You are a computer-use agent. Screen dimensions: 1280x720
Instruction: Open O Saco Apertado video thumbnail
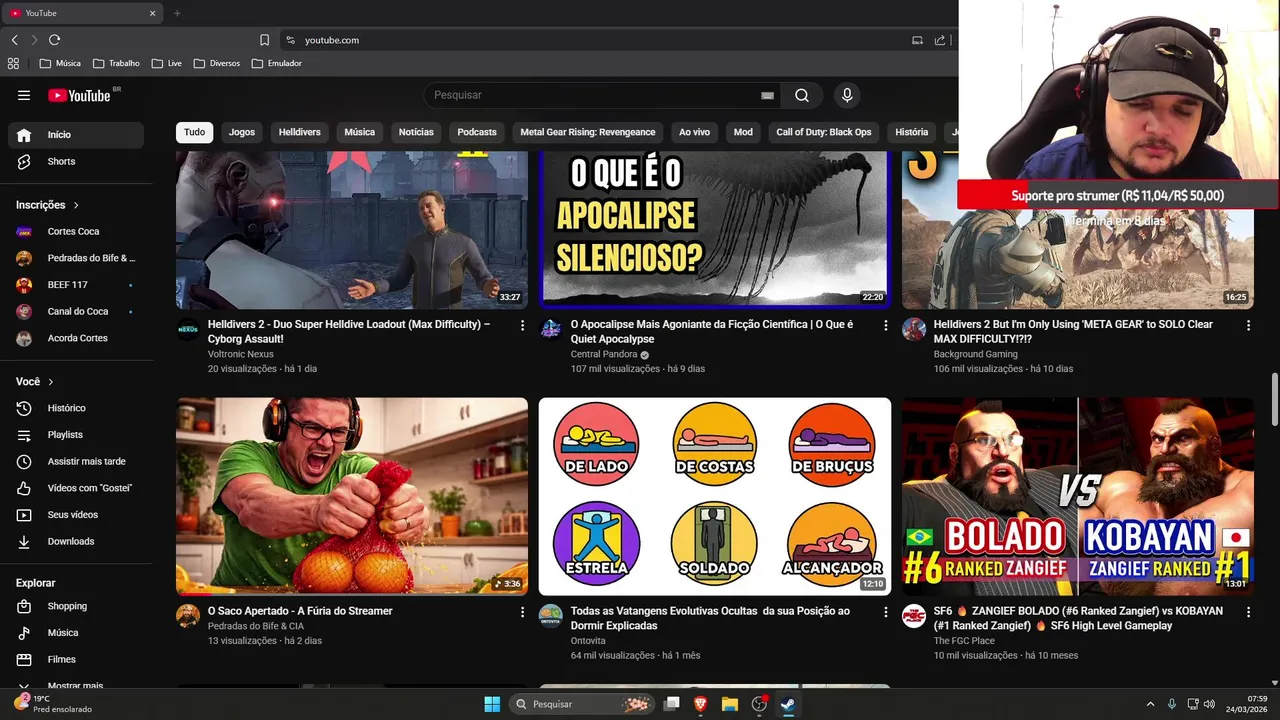pyautogui.click(x=352, y=496)
